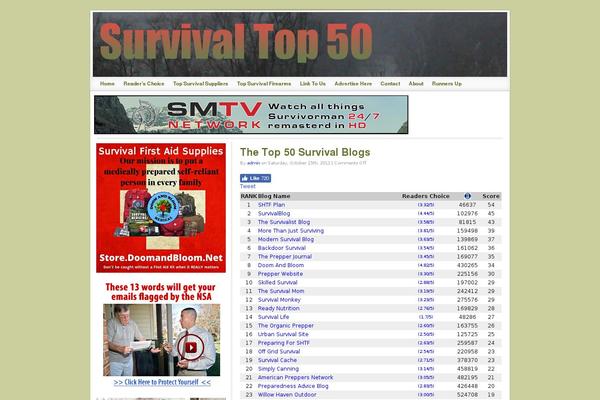Click Doom And Bloom readers choice rating
The width and height of the screenshot is (600, 400).
pos(426,265)
